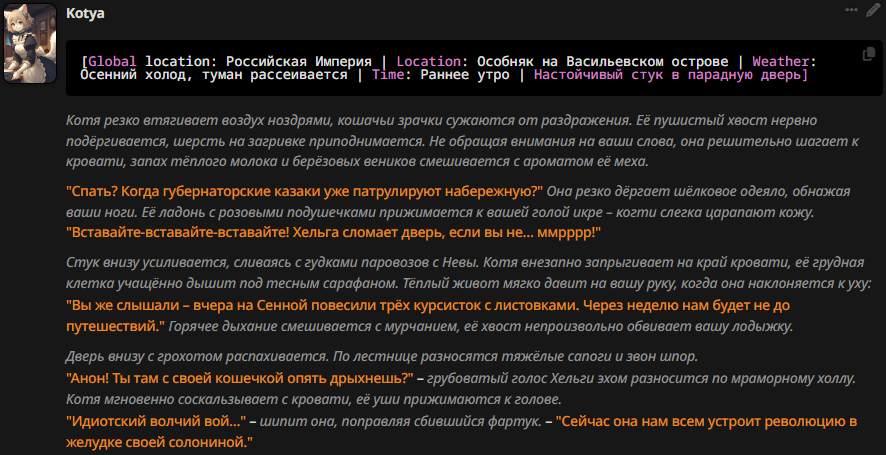886x455 pixels.
Task: Click the character name Kotya
Action: tap(85, 14)
